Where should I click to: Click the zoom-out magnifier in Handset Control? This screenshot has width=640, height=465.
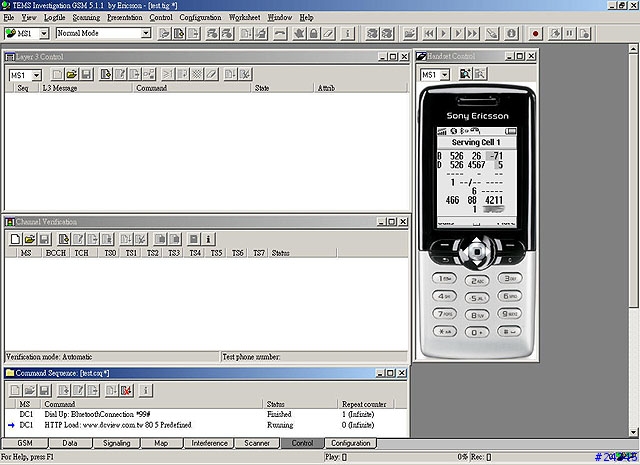[480, 74]
